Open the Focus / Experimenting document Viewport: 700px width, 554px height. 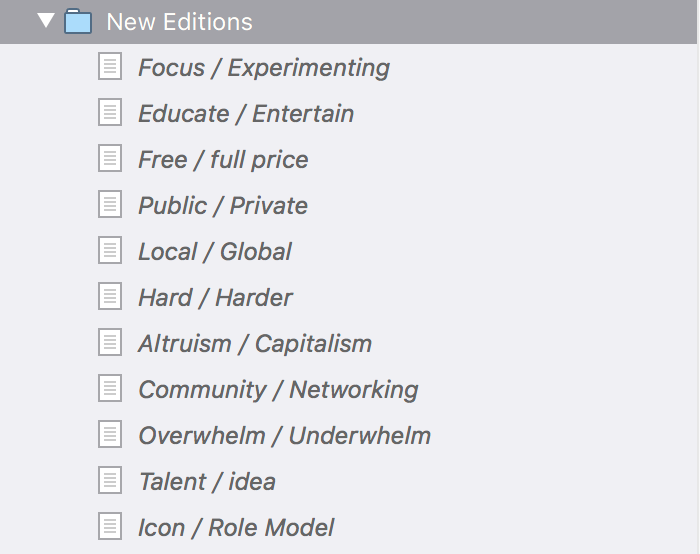(x=264, y=68)
